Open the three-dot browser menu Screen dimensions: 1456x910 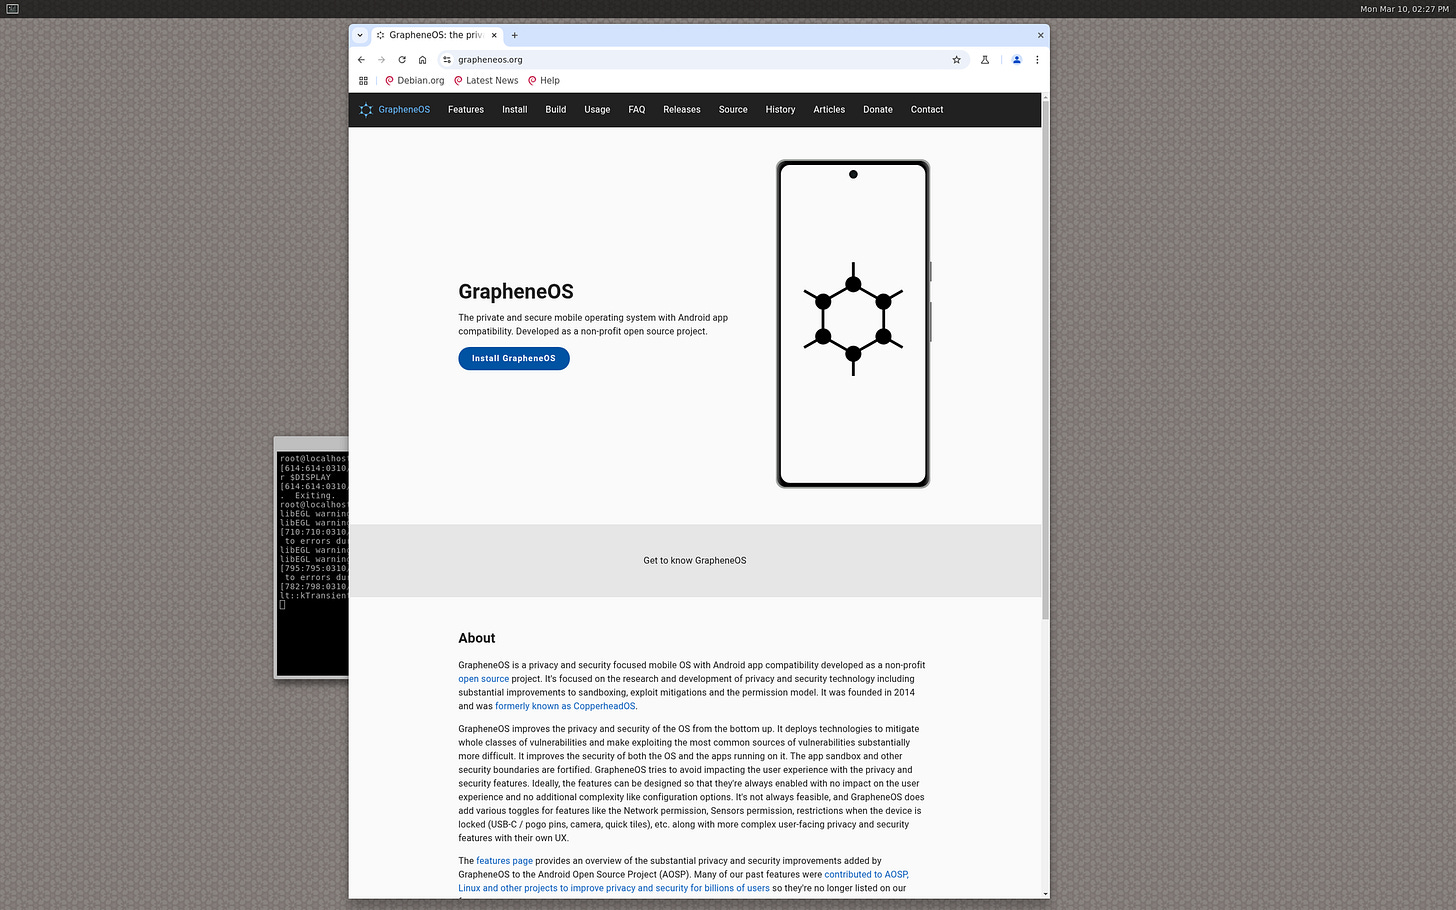click(x=1037, y=60)
